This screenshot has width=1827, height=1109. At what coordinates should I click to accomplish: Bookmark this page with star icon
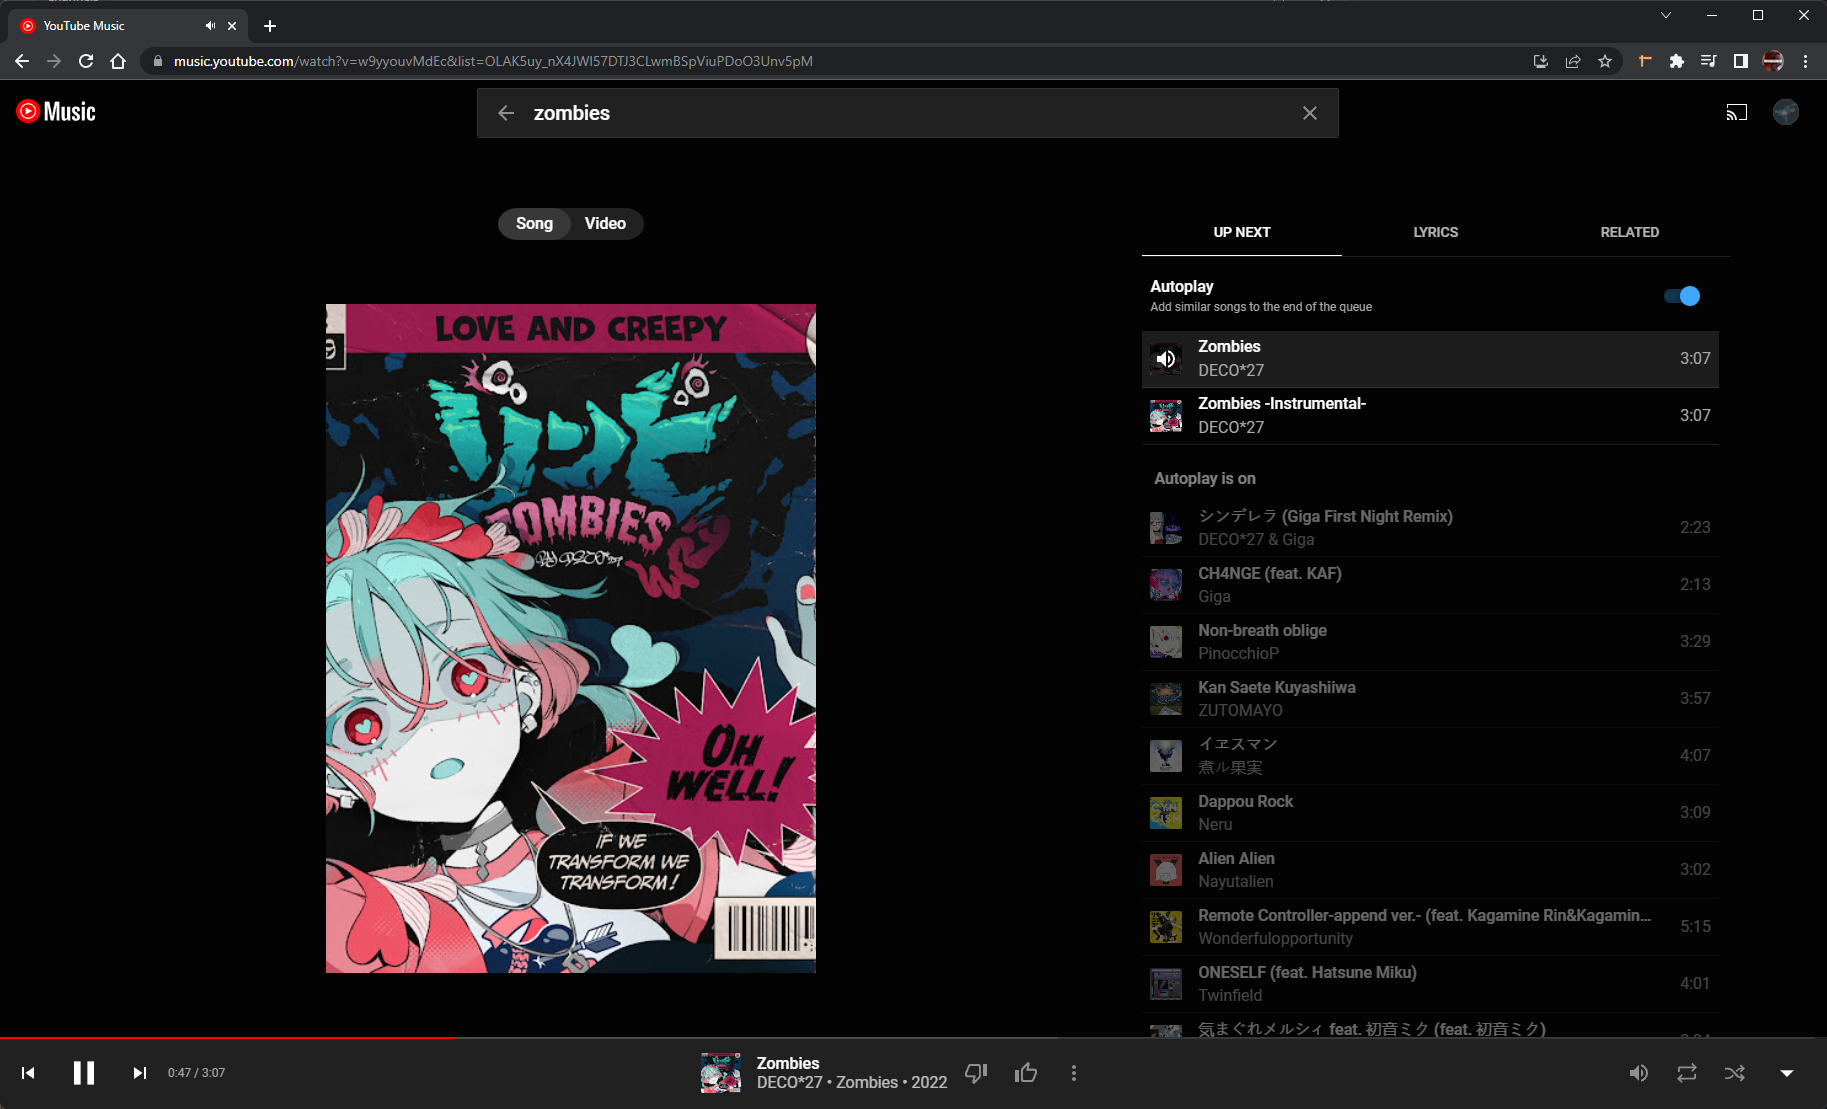tap(1605, 61)
